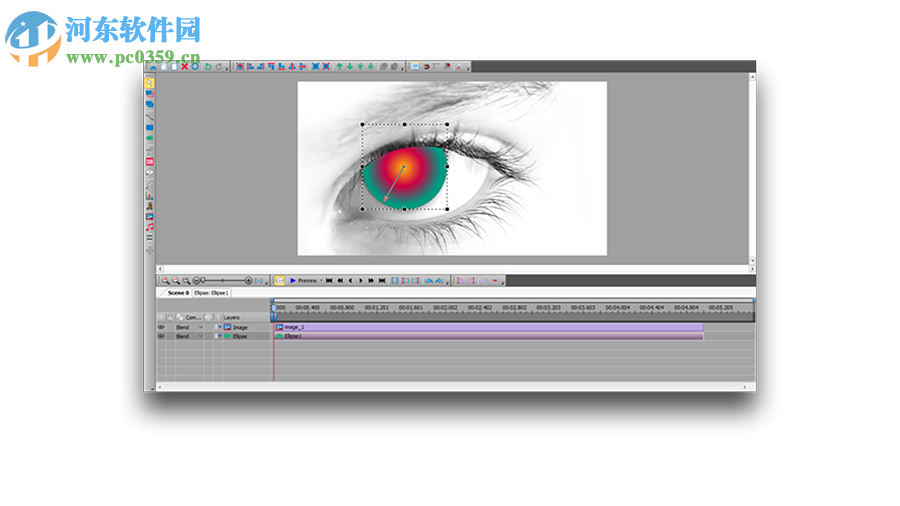Select the Ellipse1 clip on timeline

pos(489,336)
